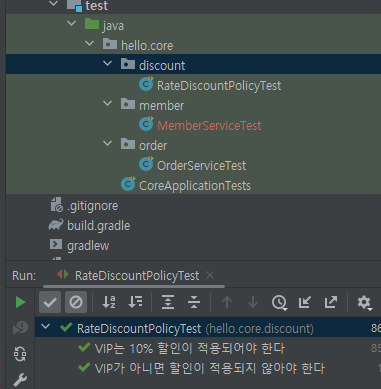Collapse the test folder chevron
Image resolution: width=381 pixels, height=389 pixels.
(53, 4)
